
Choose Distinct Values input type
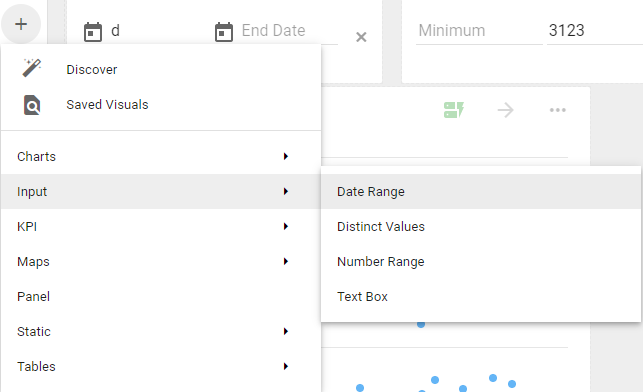(x=481, y=226)
